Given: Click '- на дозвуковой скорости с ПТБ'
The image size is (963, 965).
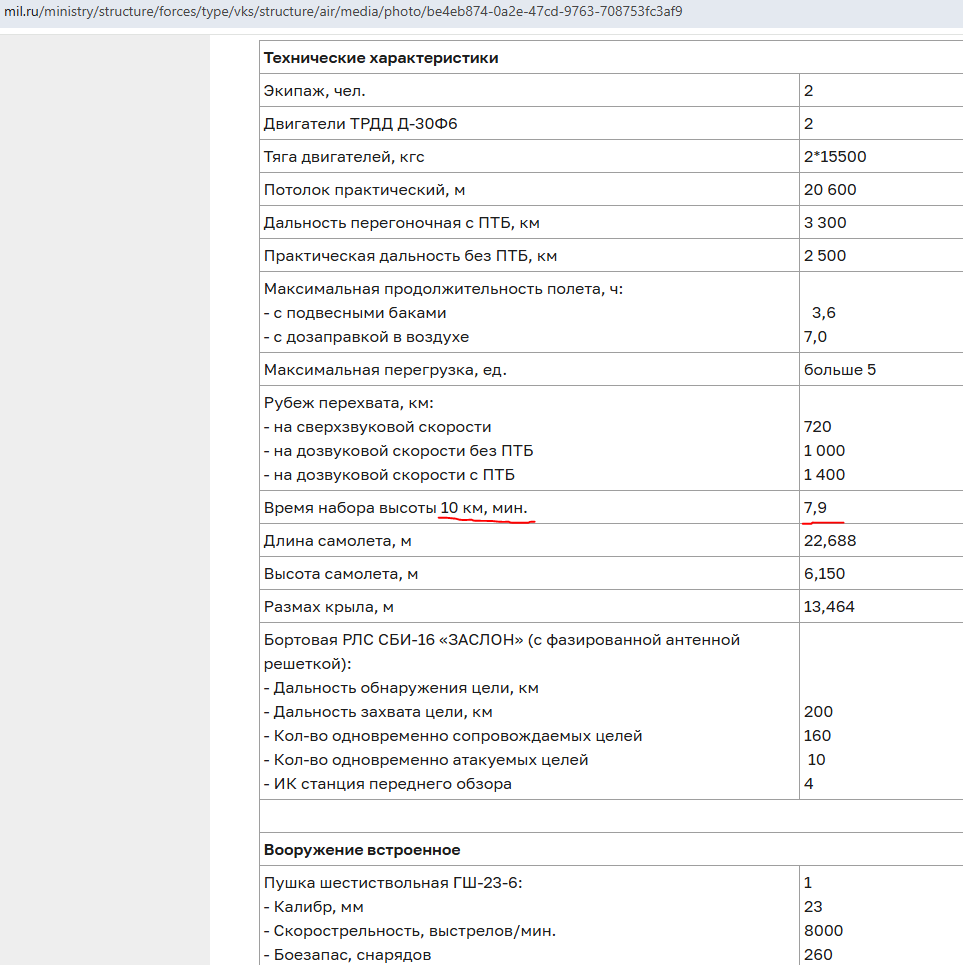Looking at the screenshot, I should tap(390, 475).
